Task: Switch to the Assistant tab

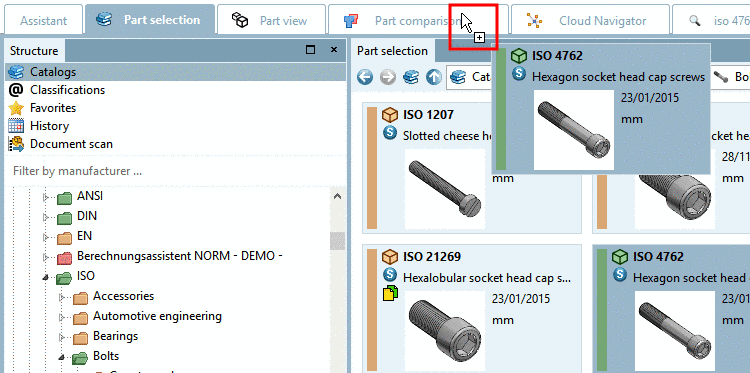Action: (44, 21)
